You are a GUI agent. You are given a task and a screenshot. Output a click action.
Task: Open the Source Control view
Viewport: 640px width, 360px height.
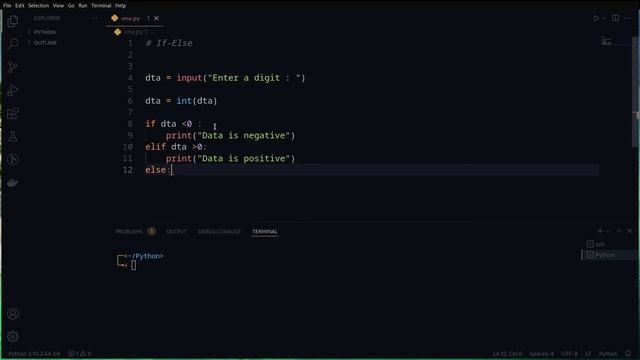pos(13,67)
